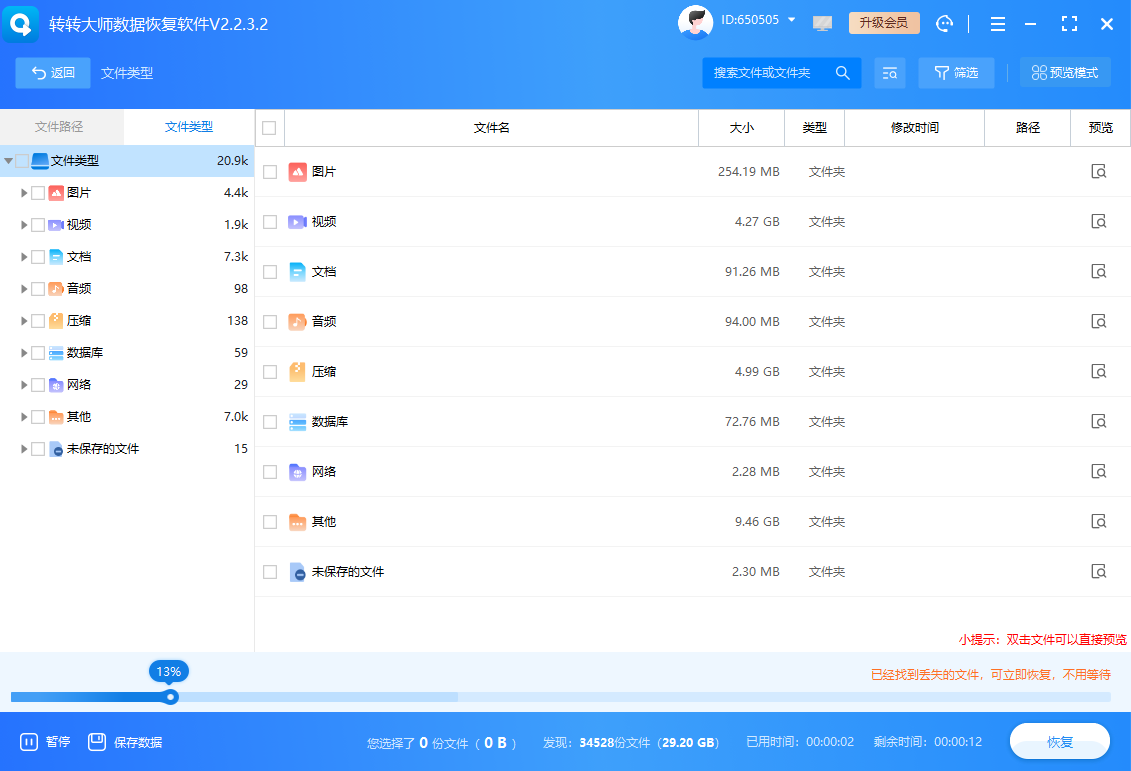1131x771 pixels.
Task: Switch to the 文件路径 tab
Action: 60,127
